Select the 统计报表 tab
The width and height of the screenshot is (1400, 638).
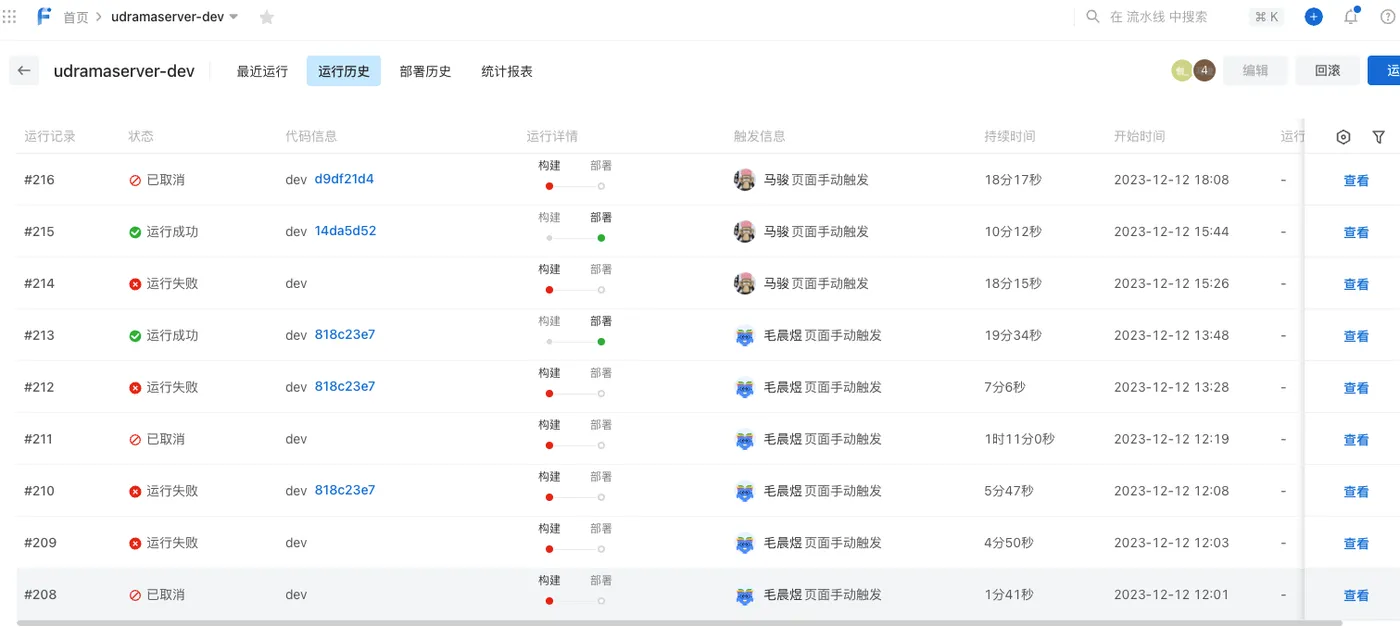(506, 71)
